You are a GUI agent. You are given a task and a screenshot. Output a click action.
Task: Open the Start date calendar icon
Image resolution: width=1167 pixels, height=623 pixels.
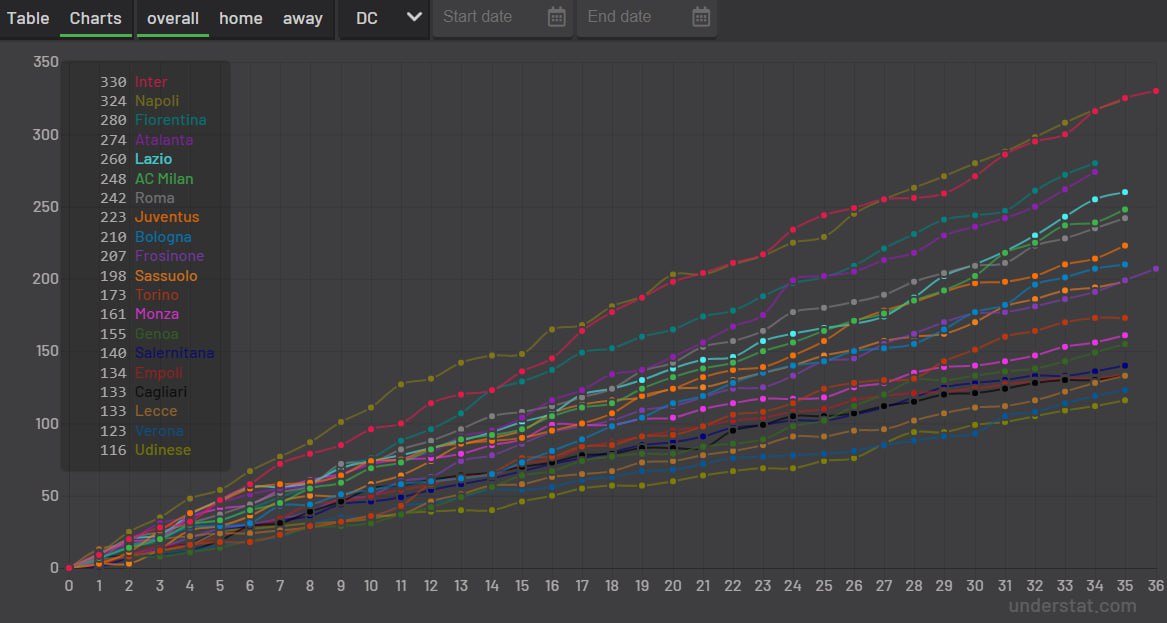pyautogui.click(x=557, y=17)
